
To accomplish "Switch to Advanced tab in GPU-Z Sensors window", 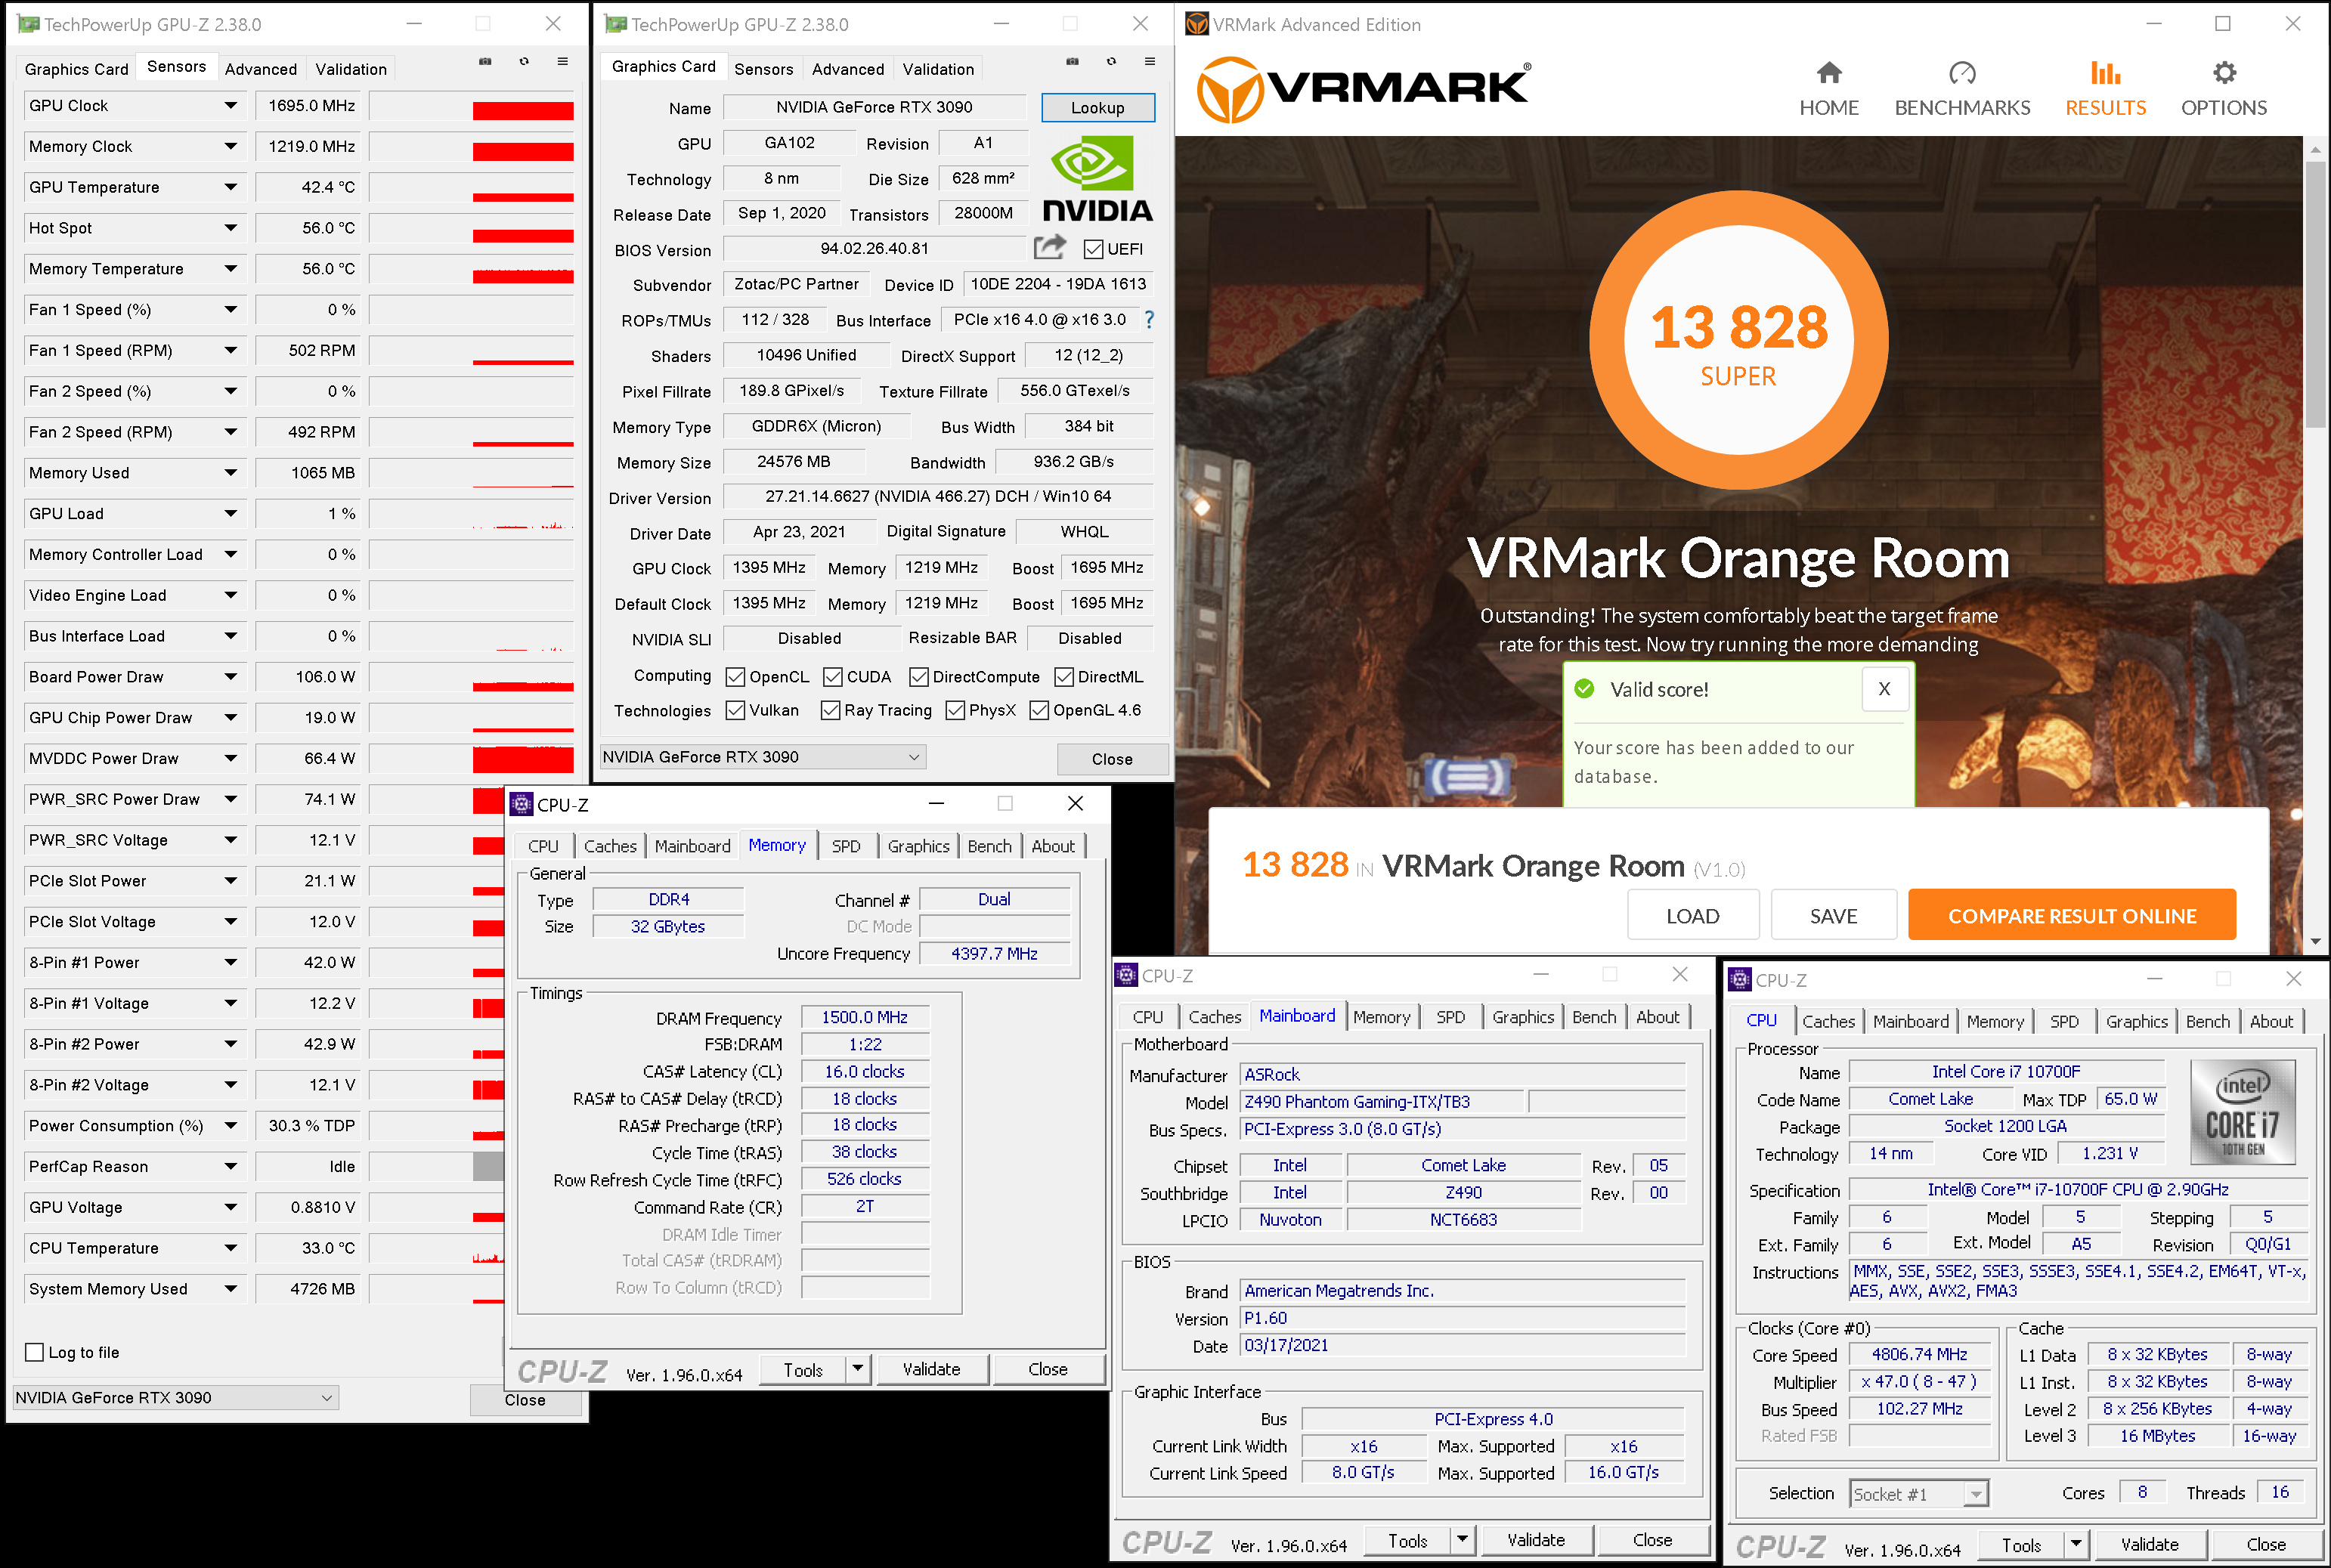I will pos(260,69).
